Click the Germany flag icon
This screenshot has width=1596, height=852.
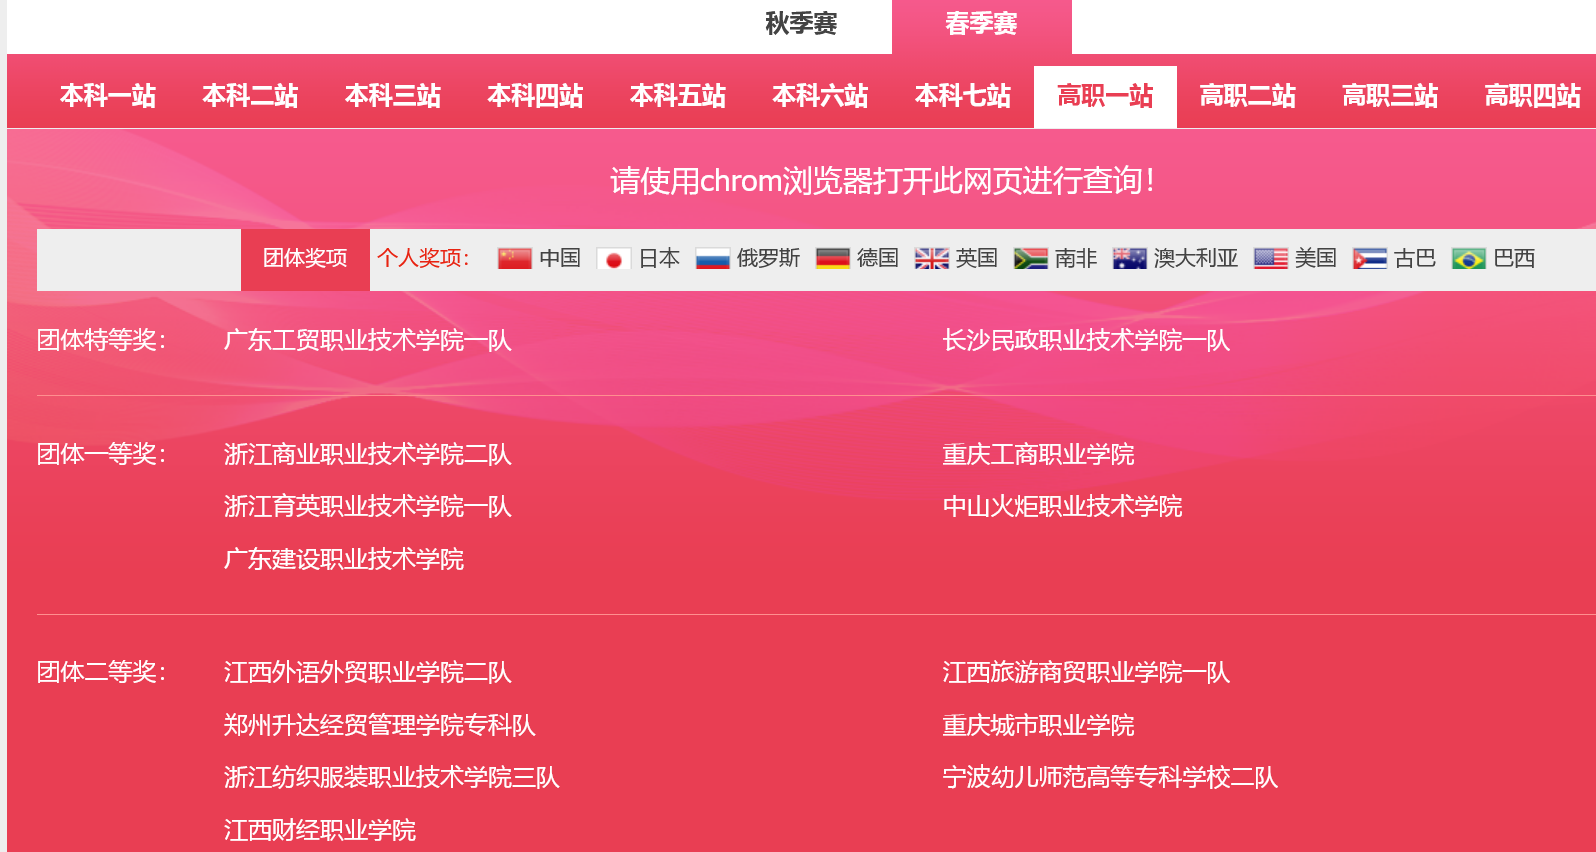click(832, 259)
